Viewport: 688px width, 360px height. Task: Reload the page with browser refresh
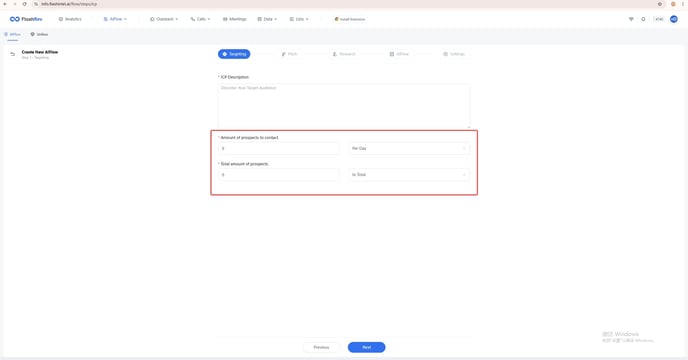tap(25, 4)
